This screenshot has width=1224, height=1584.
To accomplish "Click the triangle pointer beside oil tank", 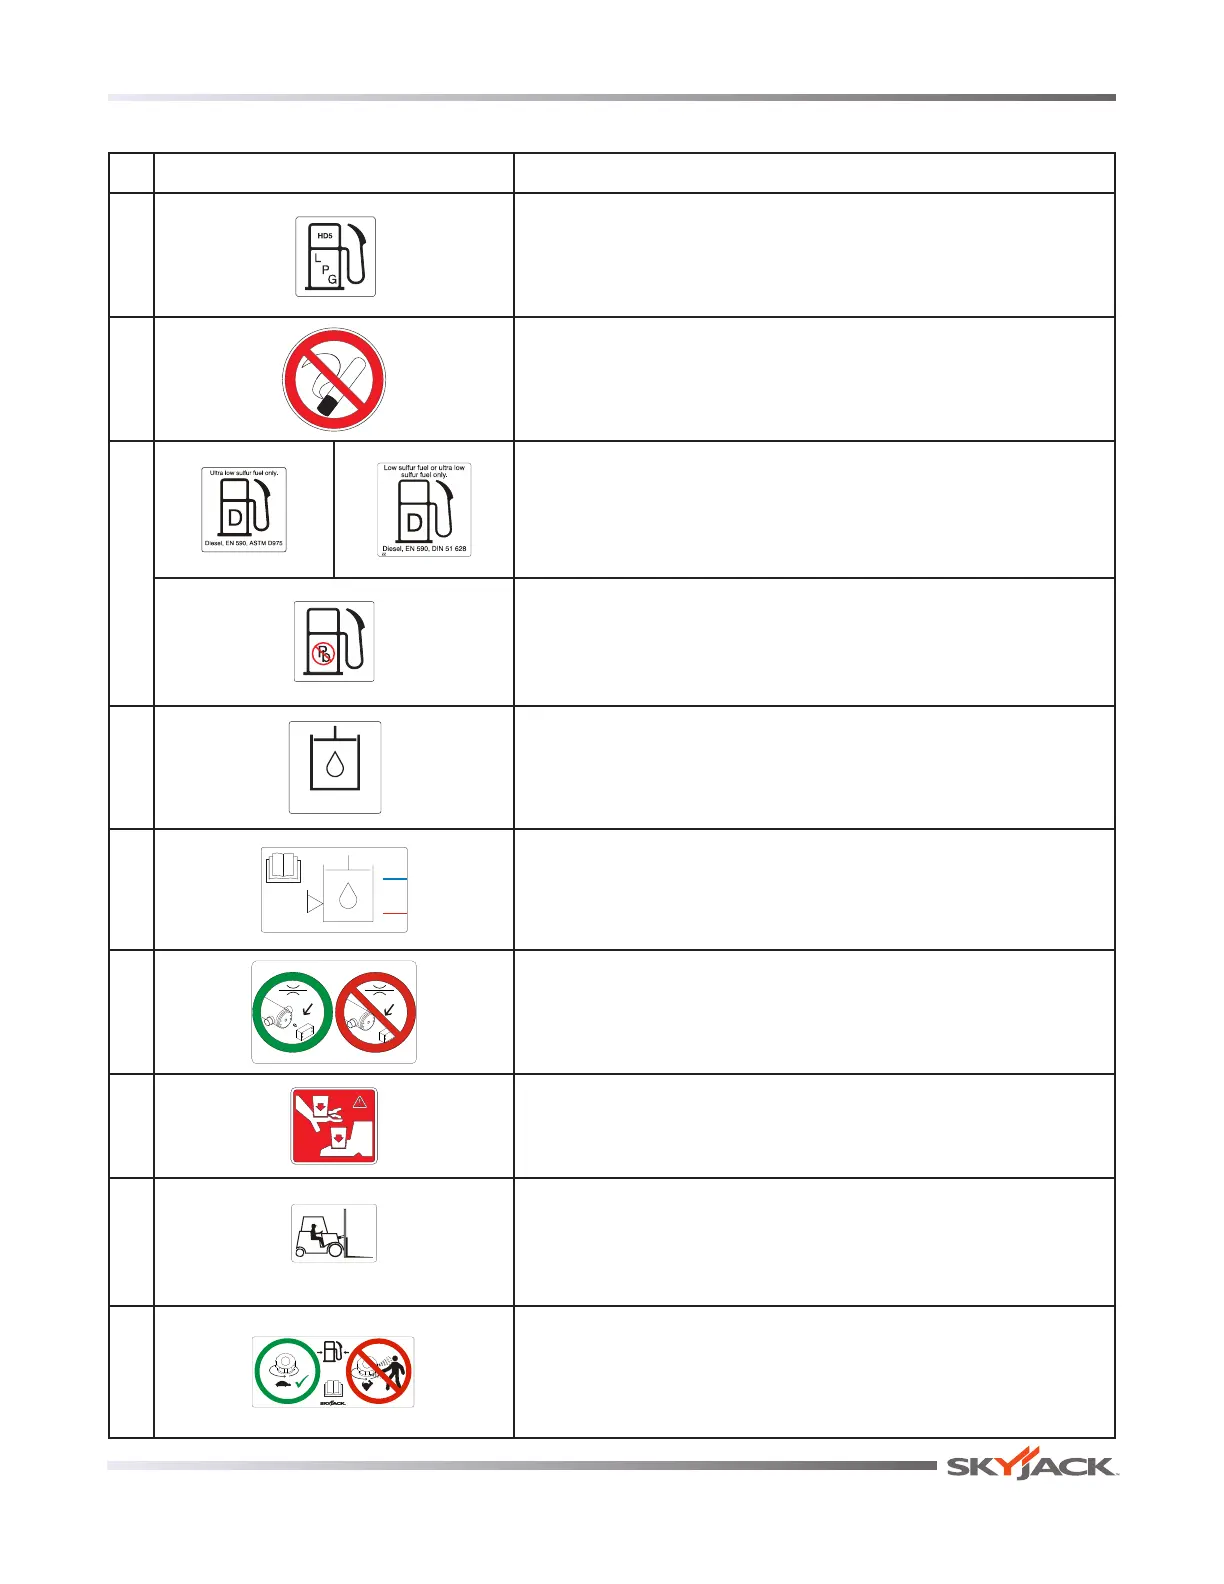I will (315, 903).
